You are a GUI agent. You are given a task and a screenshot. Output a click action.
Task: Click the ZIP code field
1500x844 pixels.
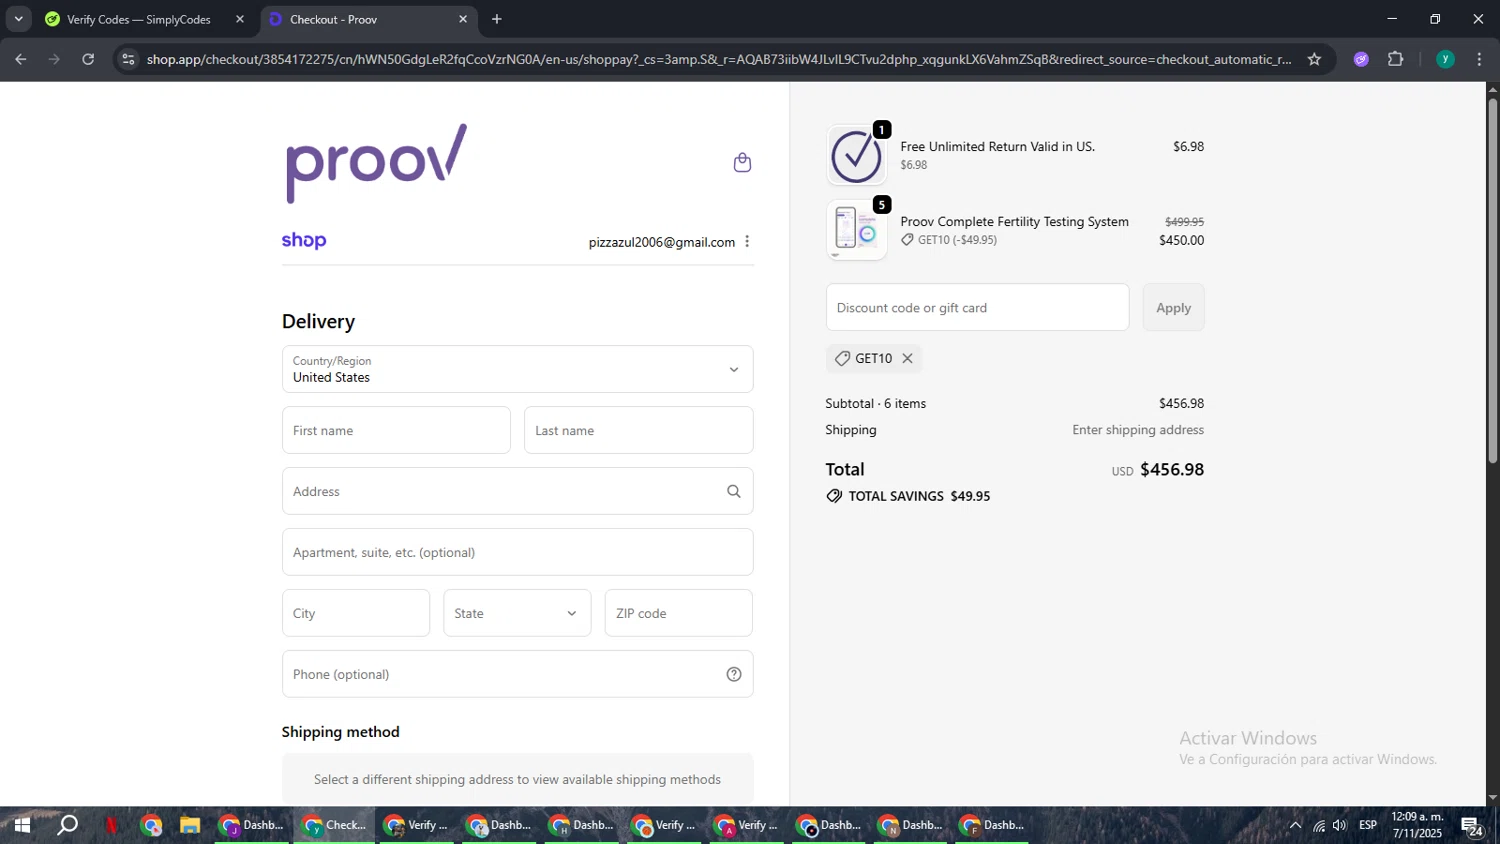point(679,613)
